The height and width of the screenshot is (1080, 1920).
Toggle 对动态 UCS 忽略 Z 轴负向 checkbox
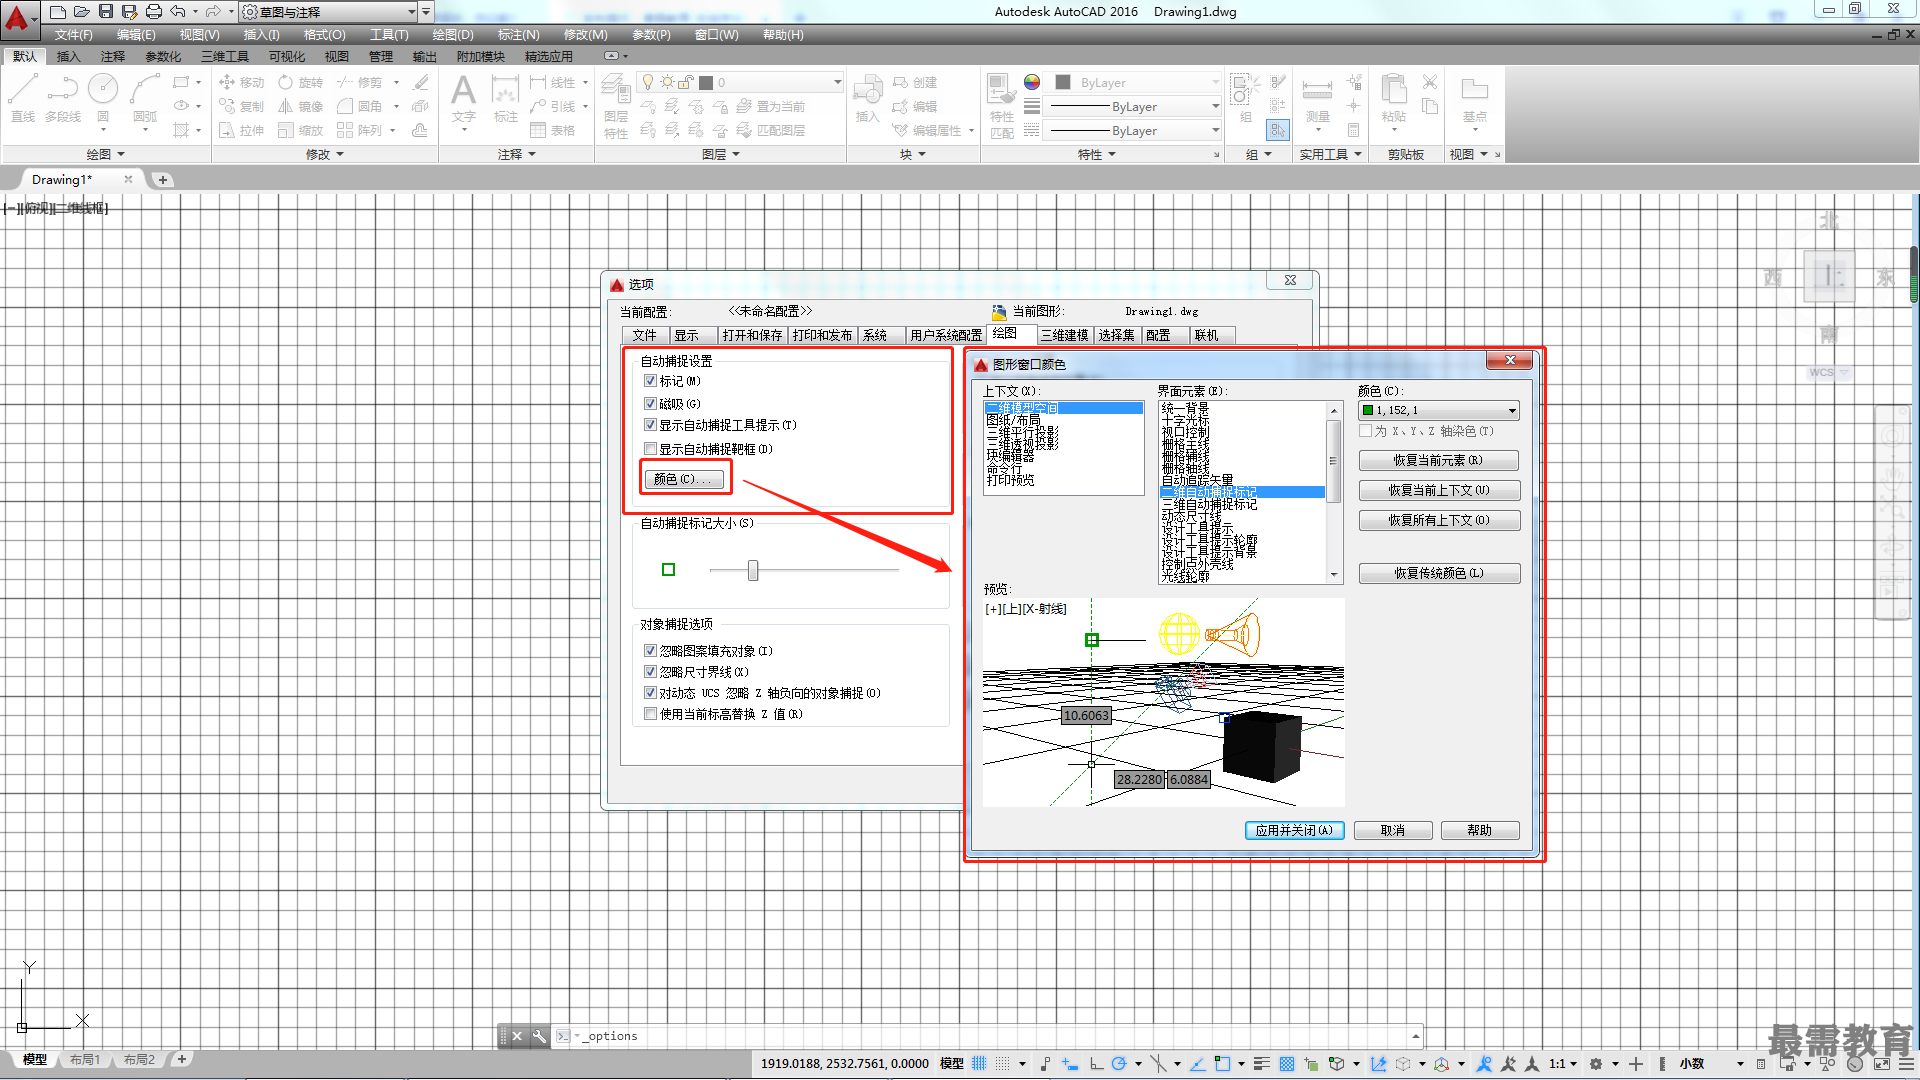coord(650,693)
